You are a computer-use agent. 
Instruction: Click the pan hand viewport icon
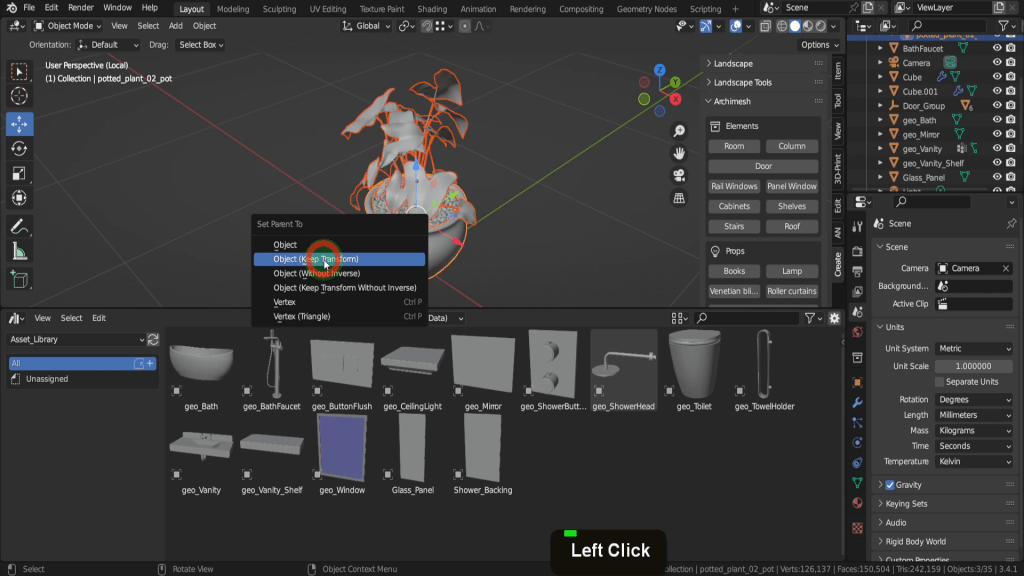[x=679, y=153]
